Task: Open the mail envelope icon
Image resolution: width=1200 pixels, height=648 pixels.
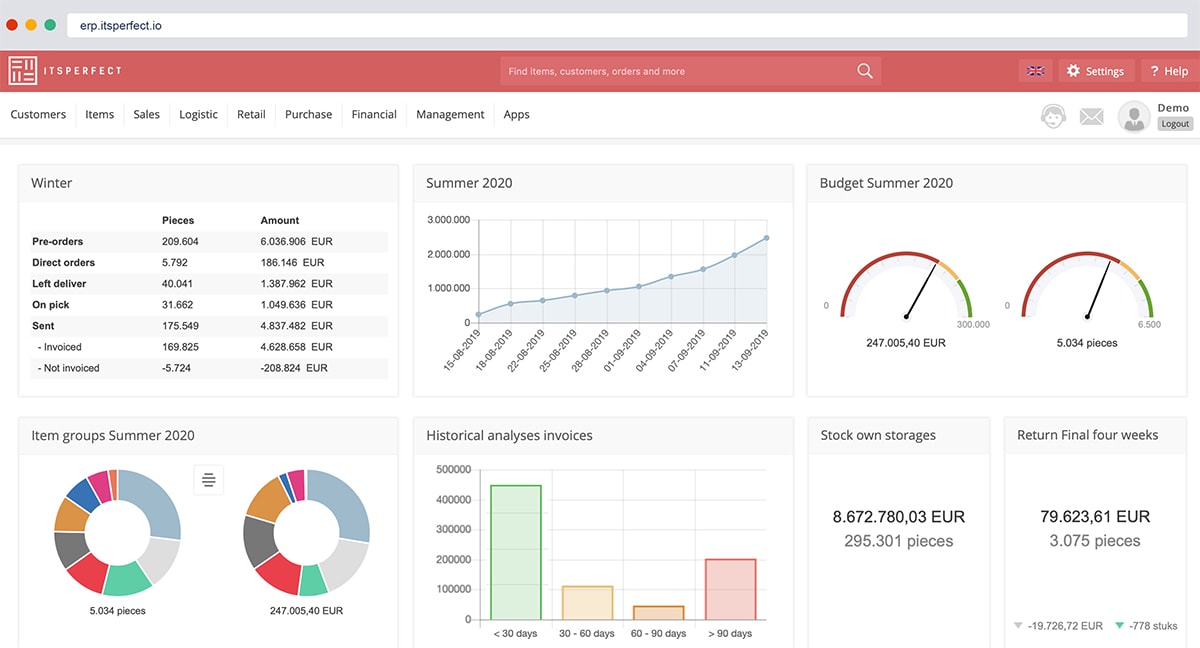Action: pyautogui.click(x=1091, y=117)
